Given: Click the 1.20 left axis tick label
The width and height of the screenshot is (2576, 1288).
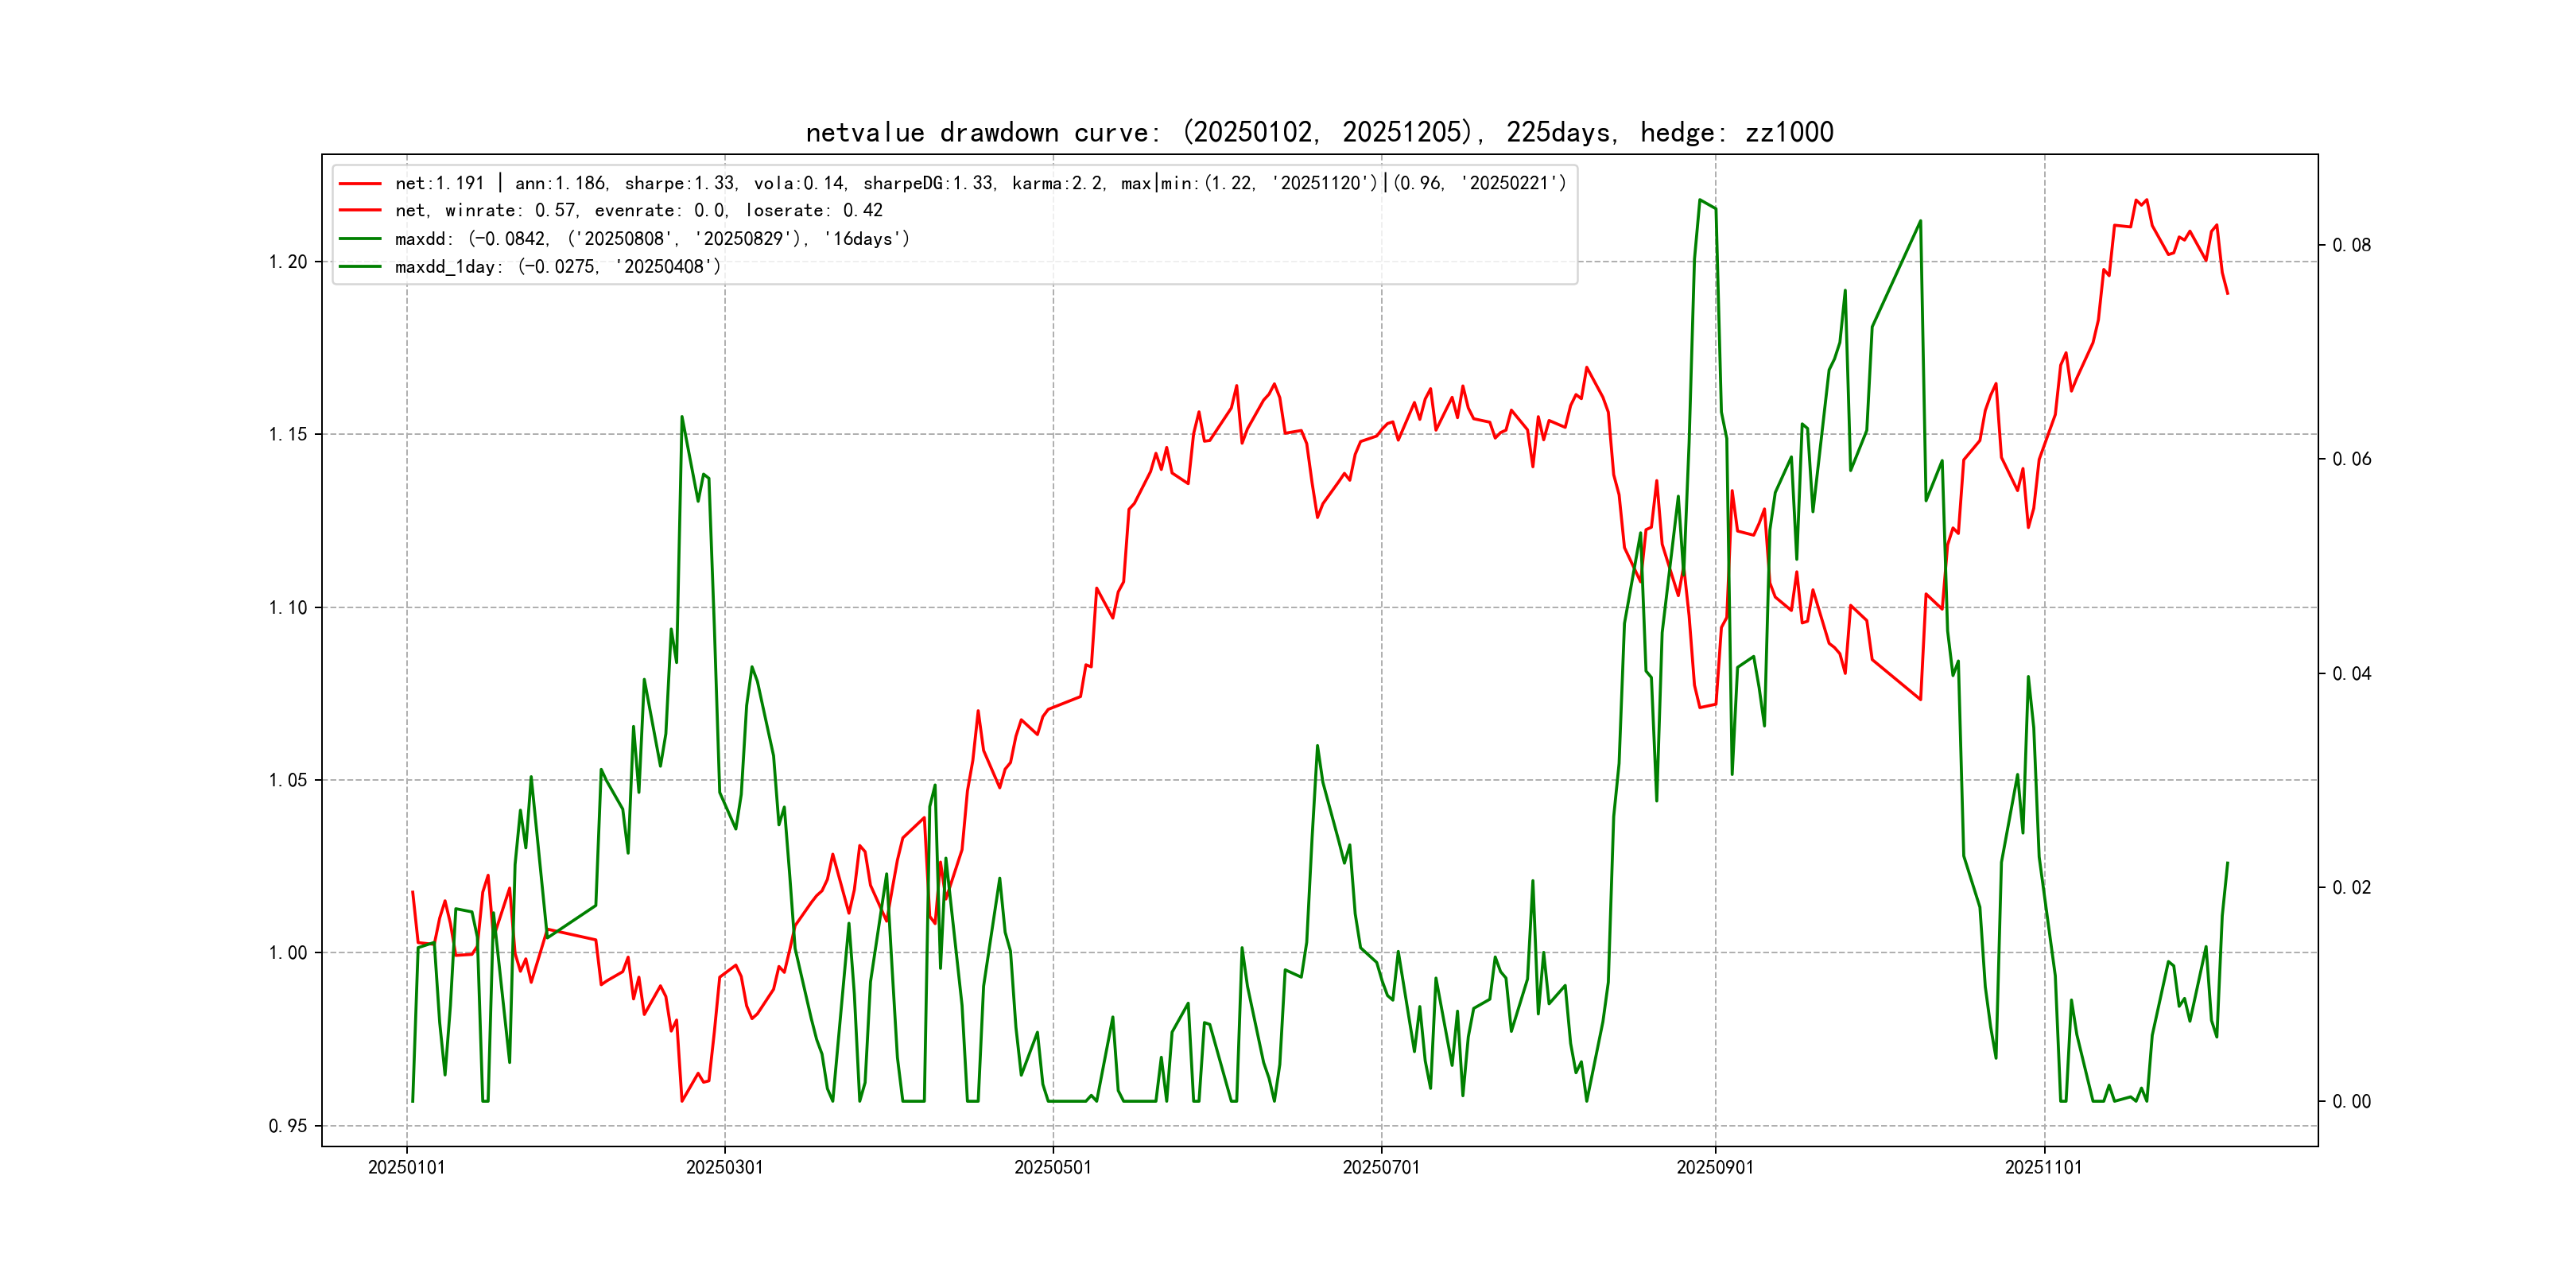Looking at the screenshot, I should pos(288,262).
